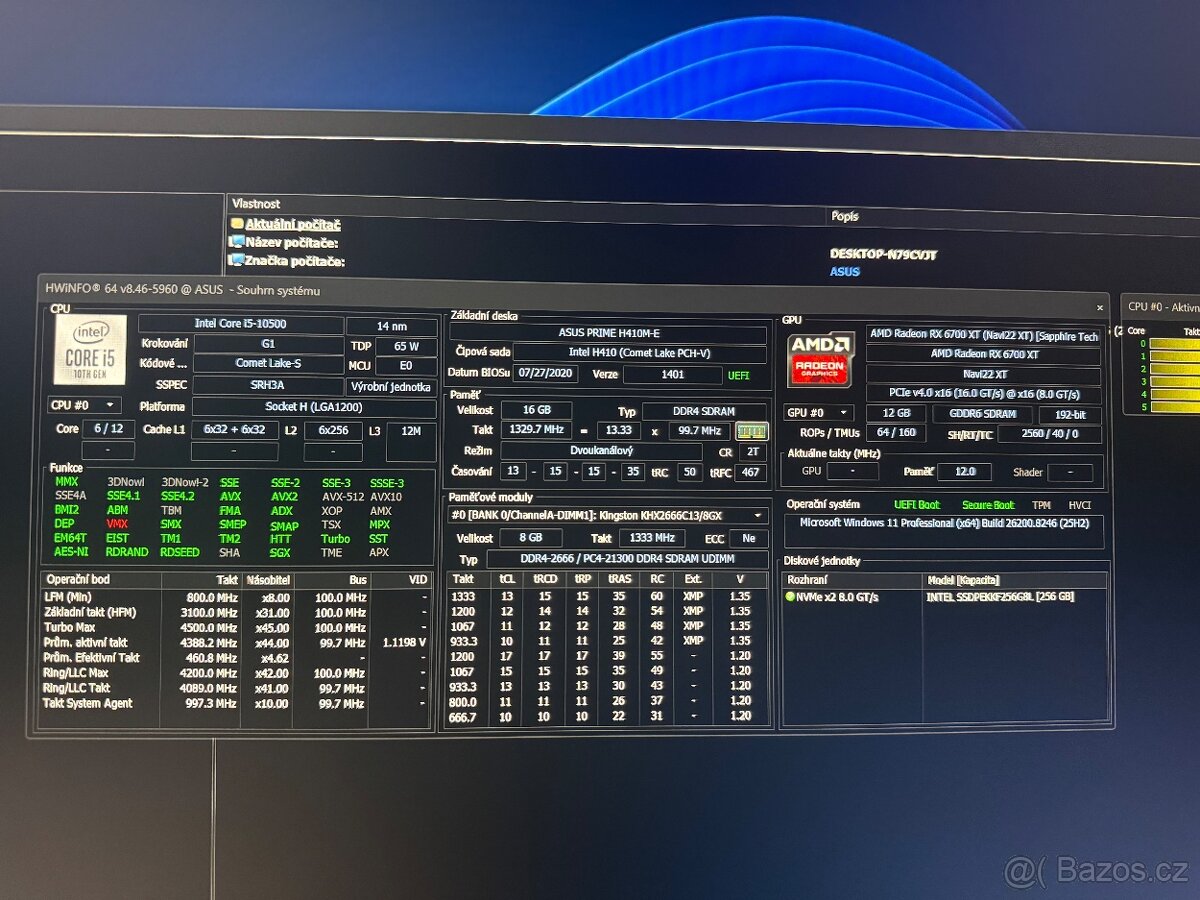Click the 1329.7 MHz memory clock value
Screen dimensions: 1200x900
pos(536,430)
